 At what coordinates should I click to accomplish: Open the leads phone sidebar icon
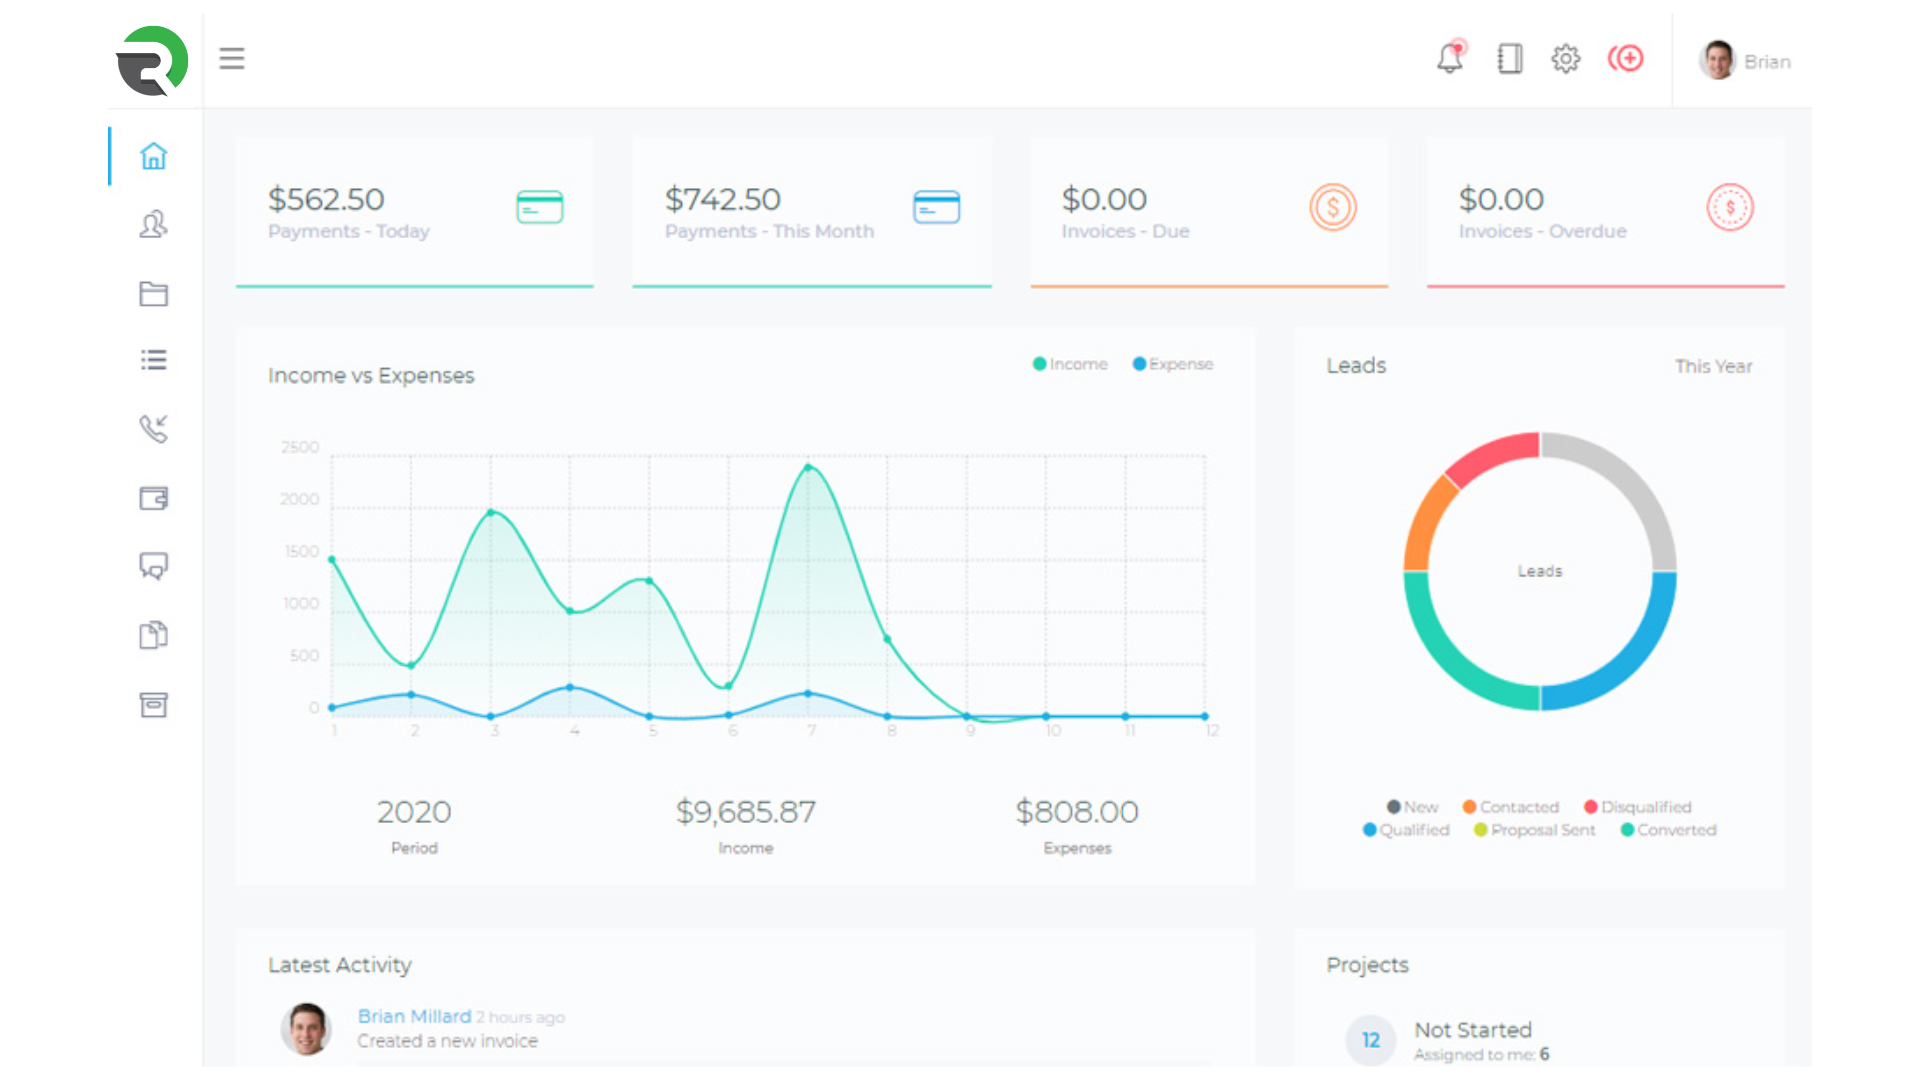point(153,429)
